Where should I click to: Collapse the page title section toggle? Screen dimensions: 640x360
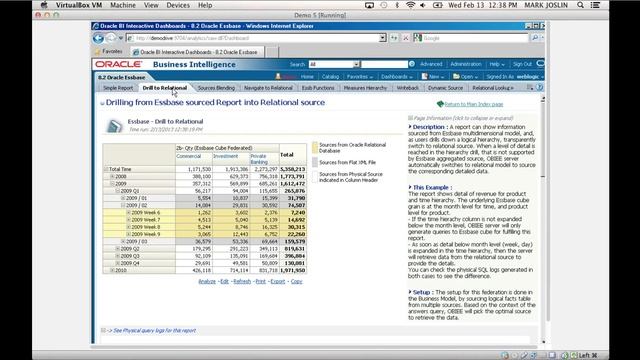pyautogui.click(x=102, y=103)
